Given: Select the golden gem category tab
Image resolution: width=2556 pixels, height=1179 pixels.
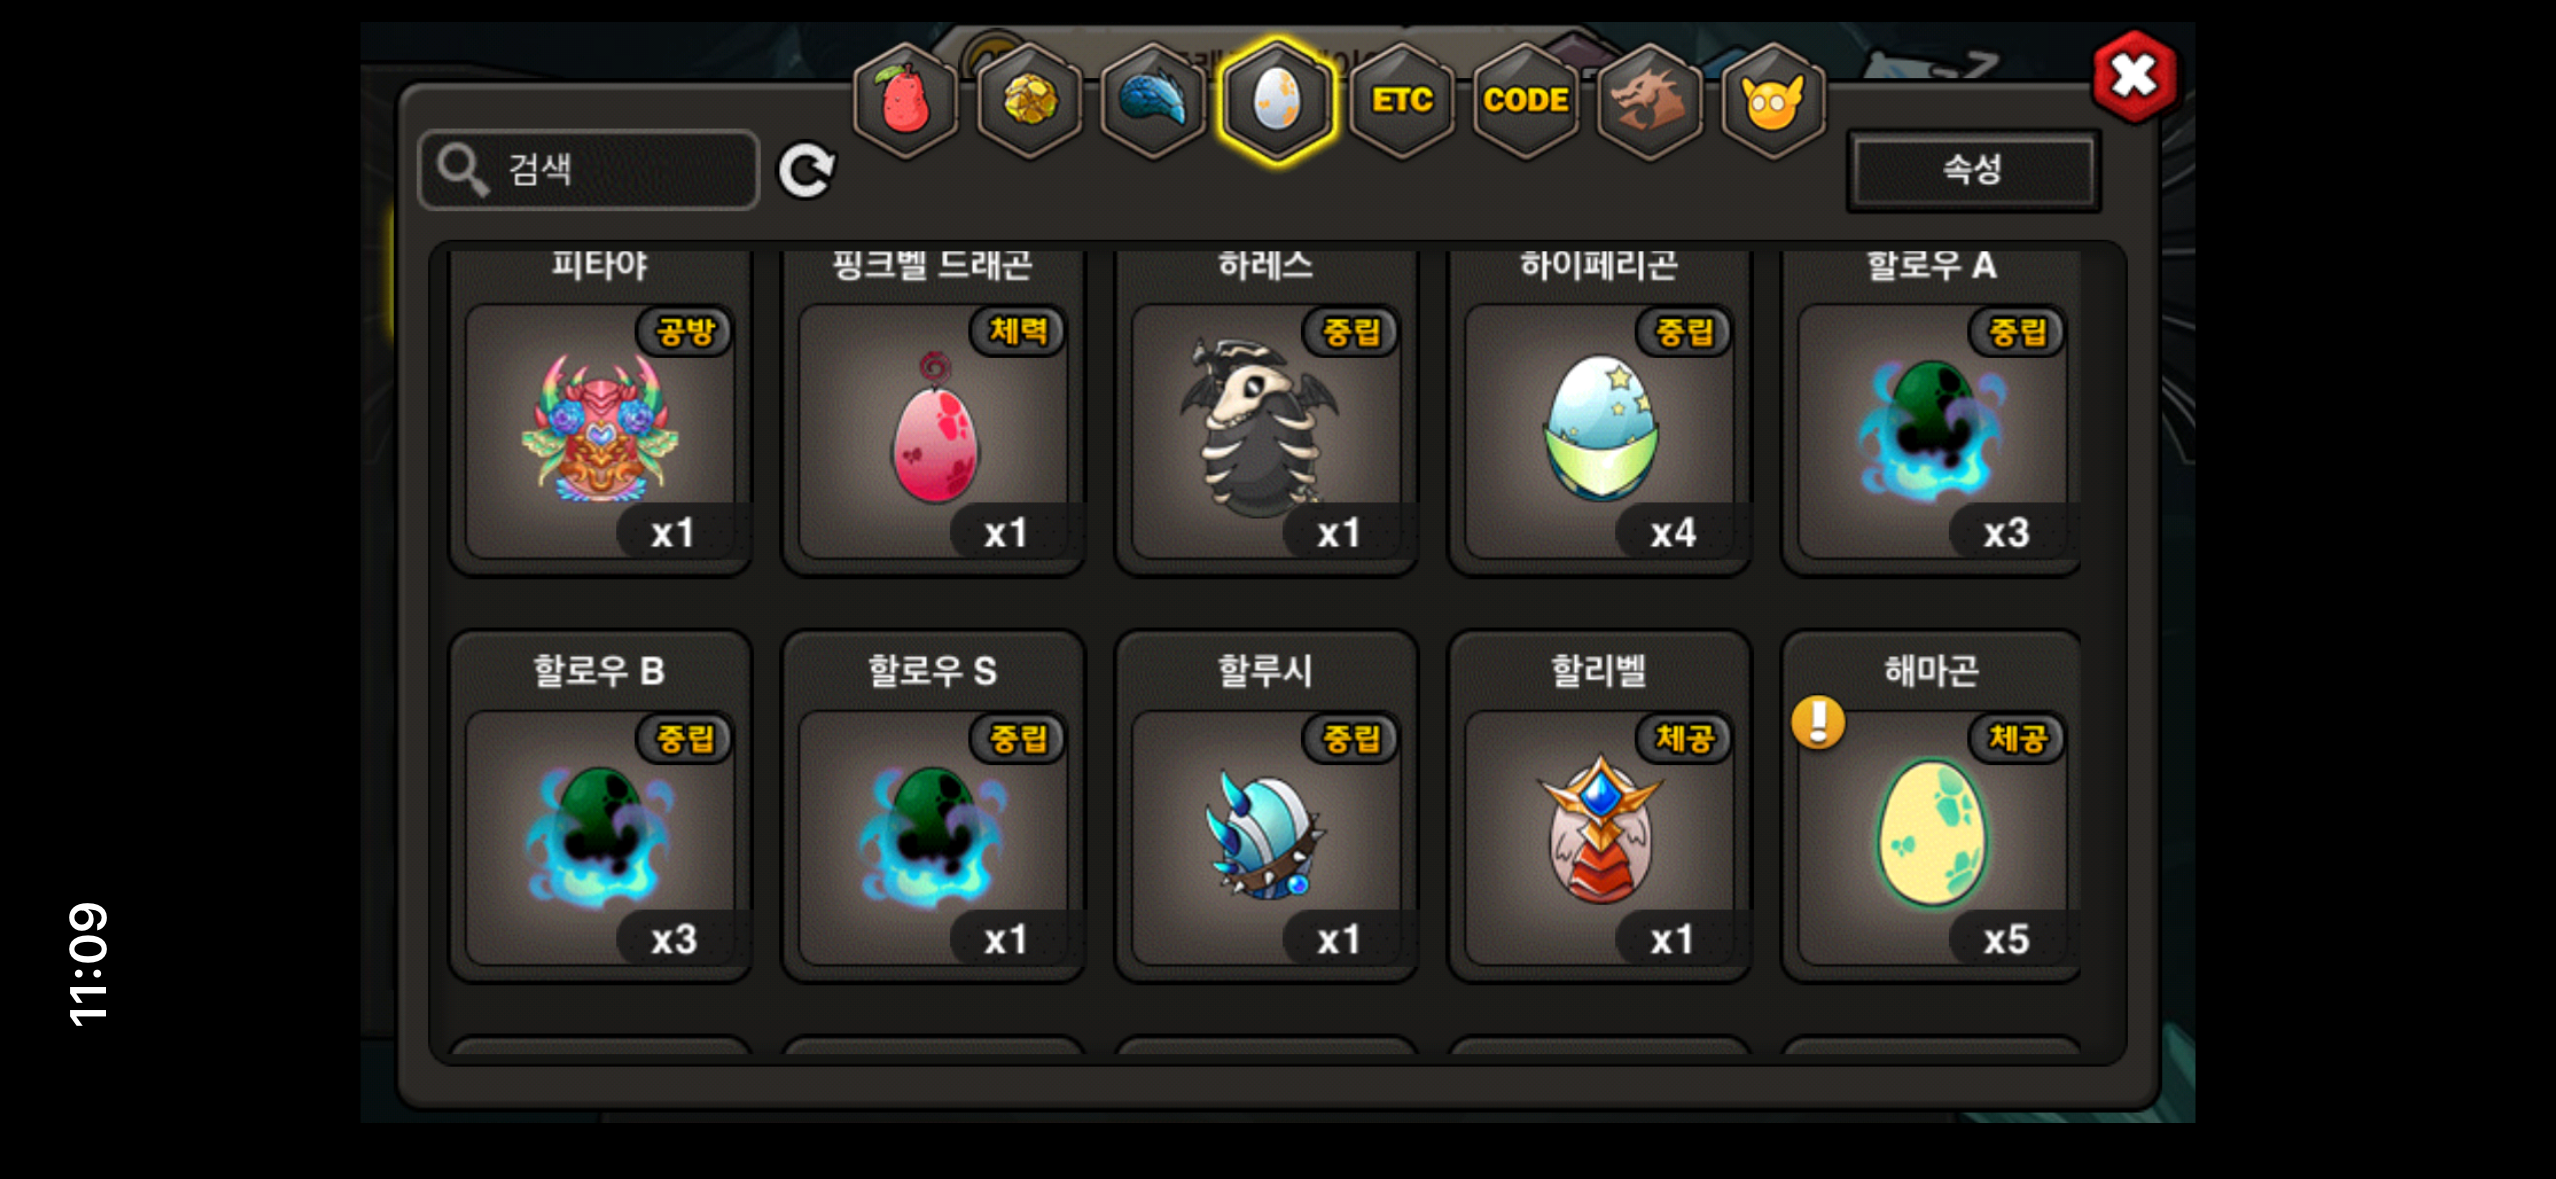Looking at the screenshot, I should pyautogui.click(x=1029, y=100).
